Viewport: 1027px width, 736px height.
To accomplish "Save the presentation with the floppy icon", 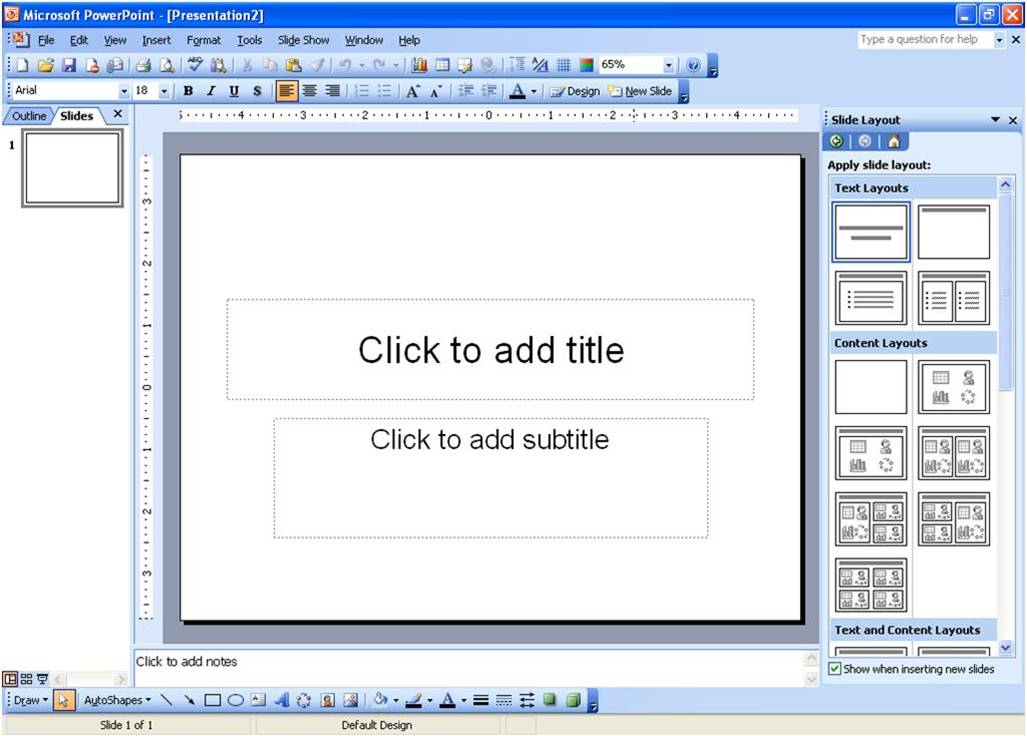I will [69, 65].
